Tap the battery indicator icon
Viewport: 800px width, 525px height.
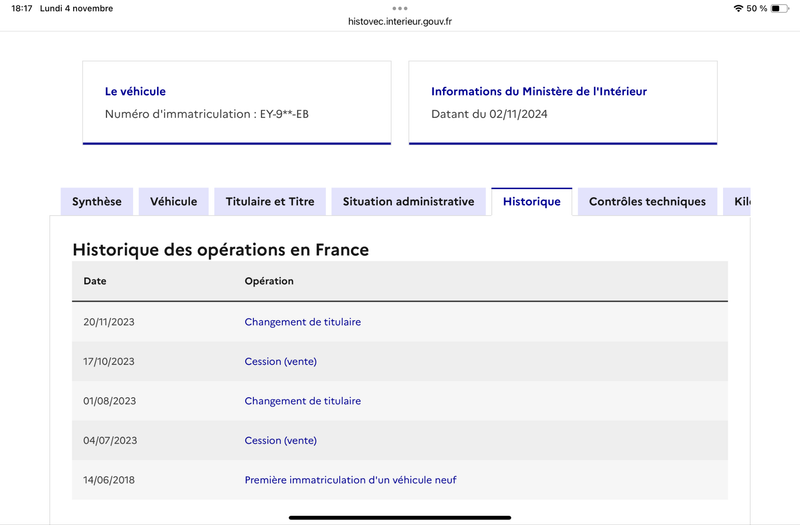[780, 8]
